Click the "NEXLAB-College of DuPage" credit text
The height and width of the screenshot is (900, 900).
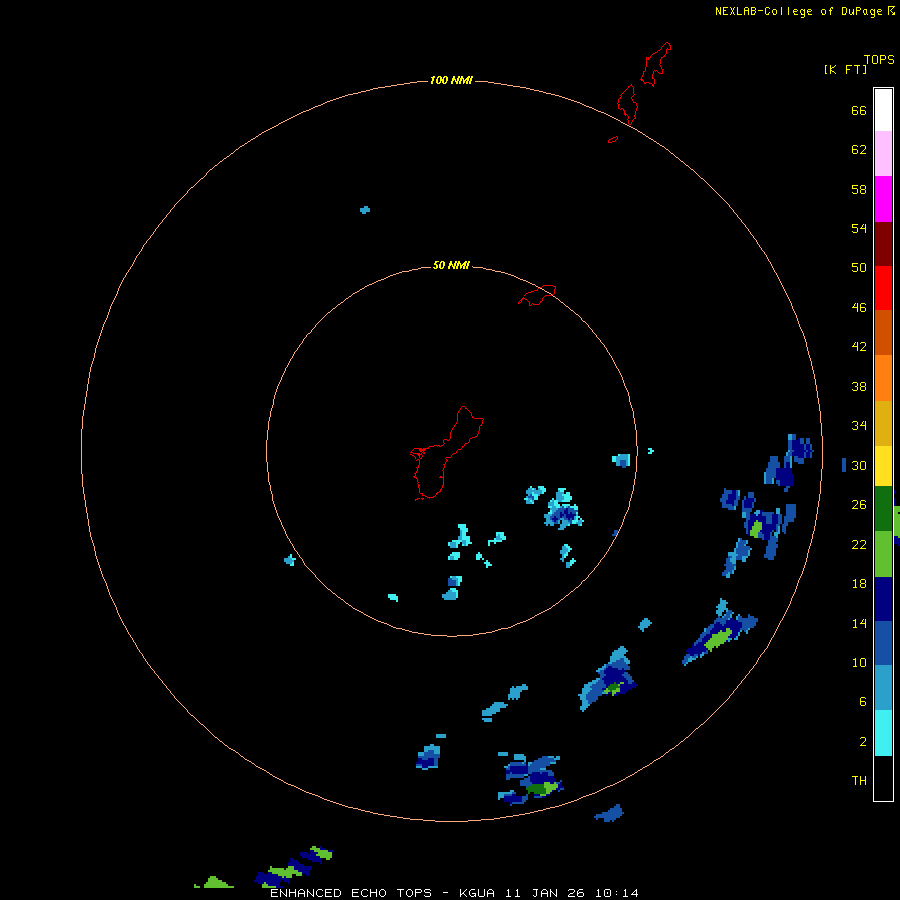click(x=798, y=11)
